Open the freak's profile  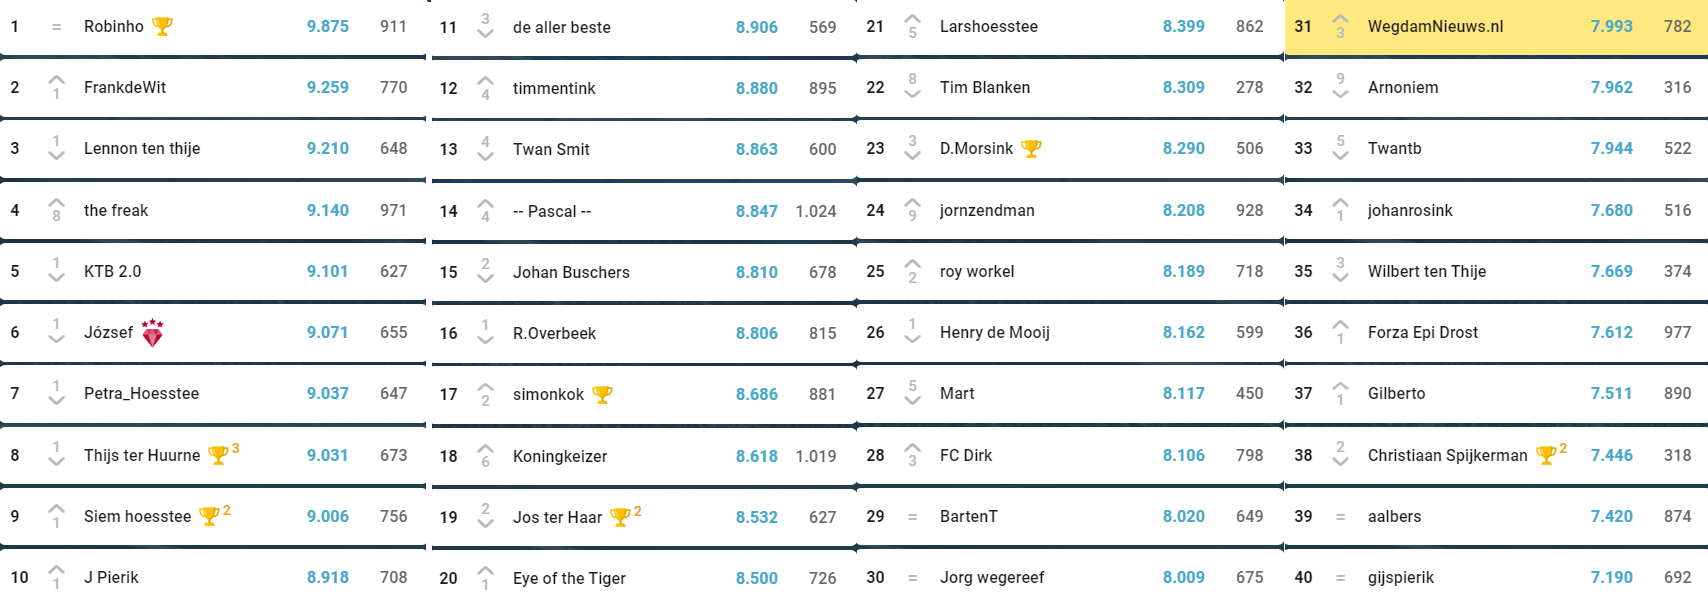116,210
